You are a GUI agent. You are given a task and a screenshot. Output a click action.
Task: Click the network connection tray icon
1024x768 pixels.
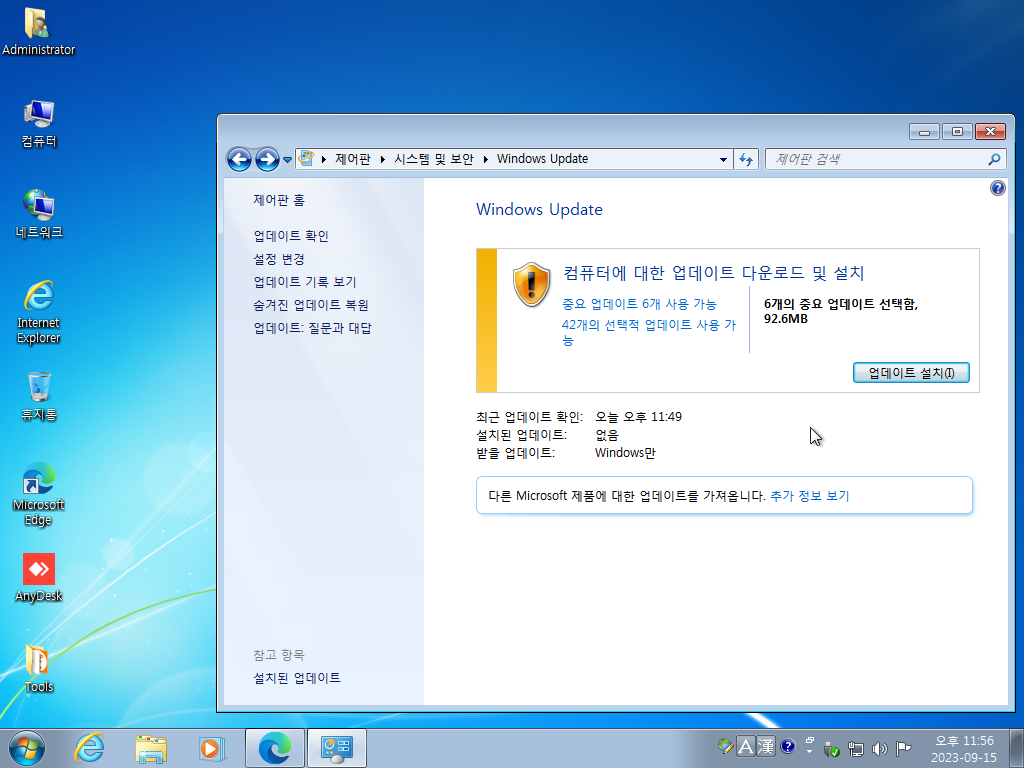pyautogui.click(x=856, y=749)
